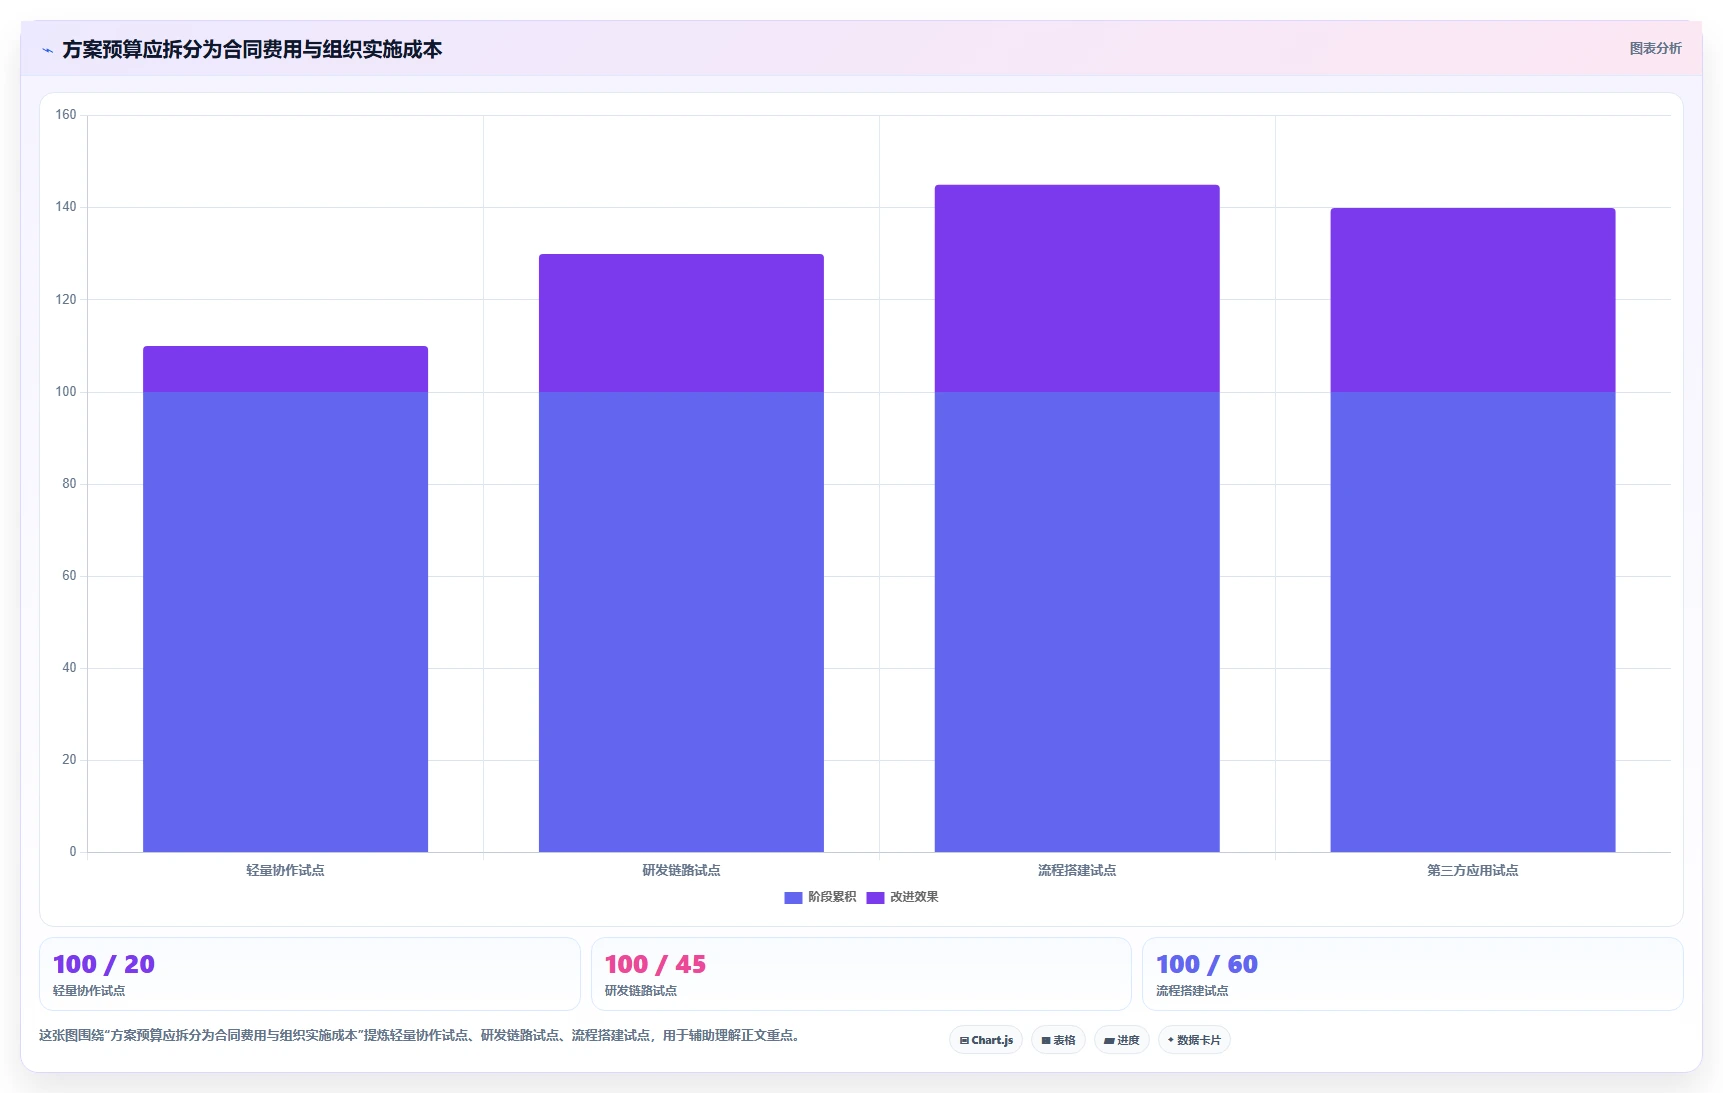Open the 100 / 45 研发链路试点 data card
The height and width of the screenshot is (1093, 1723).
(861, 974)
